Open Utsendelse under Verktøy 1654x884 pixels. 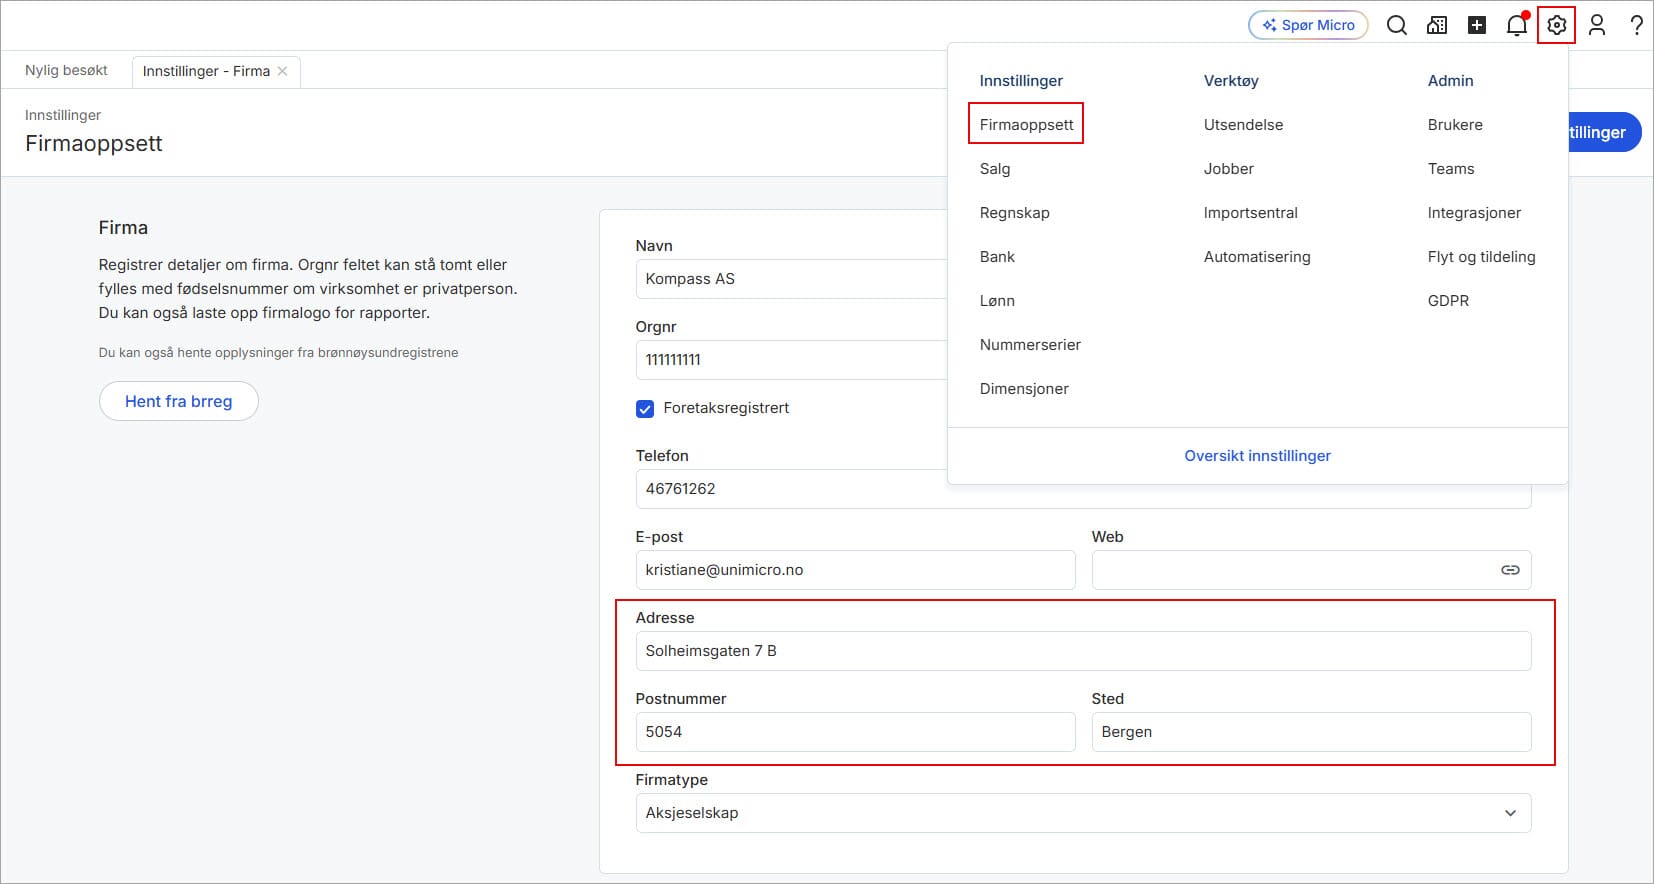pyautogui.click(x=1243, y=125)
